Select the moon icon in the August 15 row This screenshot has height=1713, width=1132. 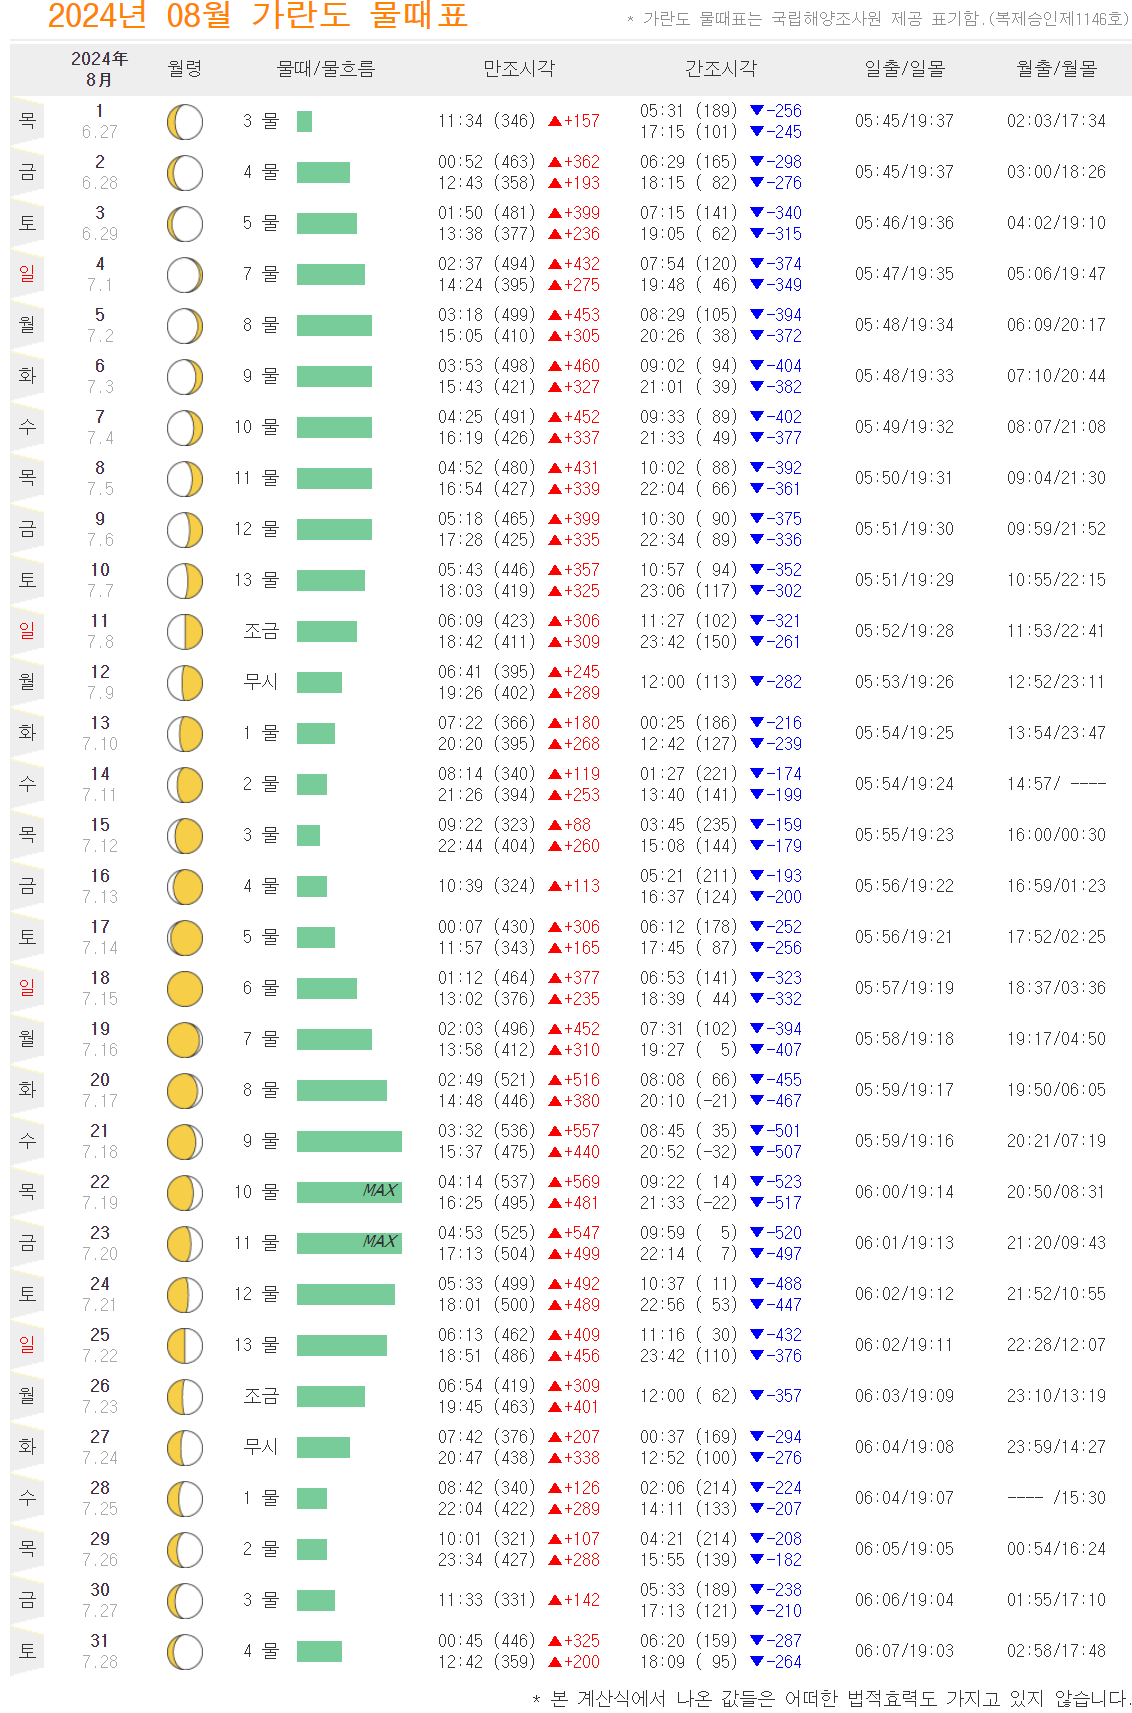coord(185,836)
